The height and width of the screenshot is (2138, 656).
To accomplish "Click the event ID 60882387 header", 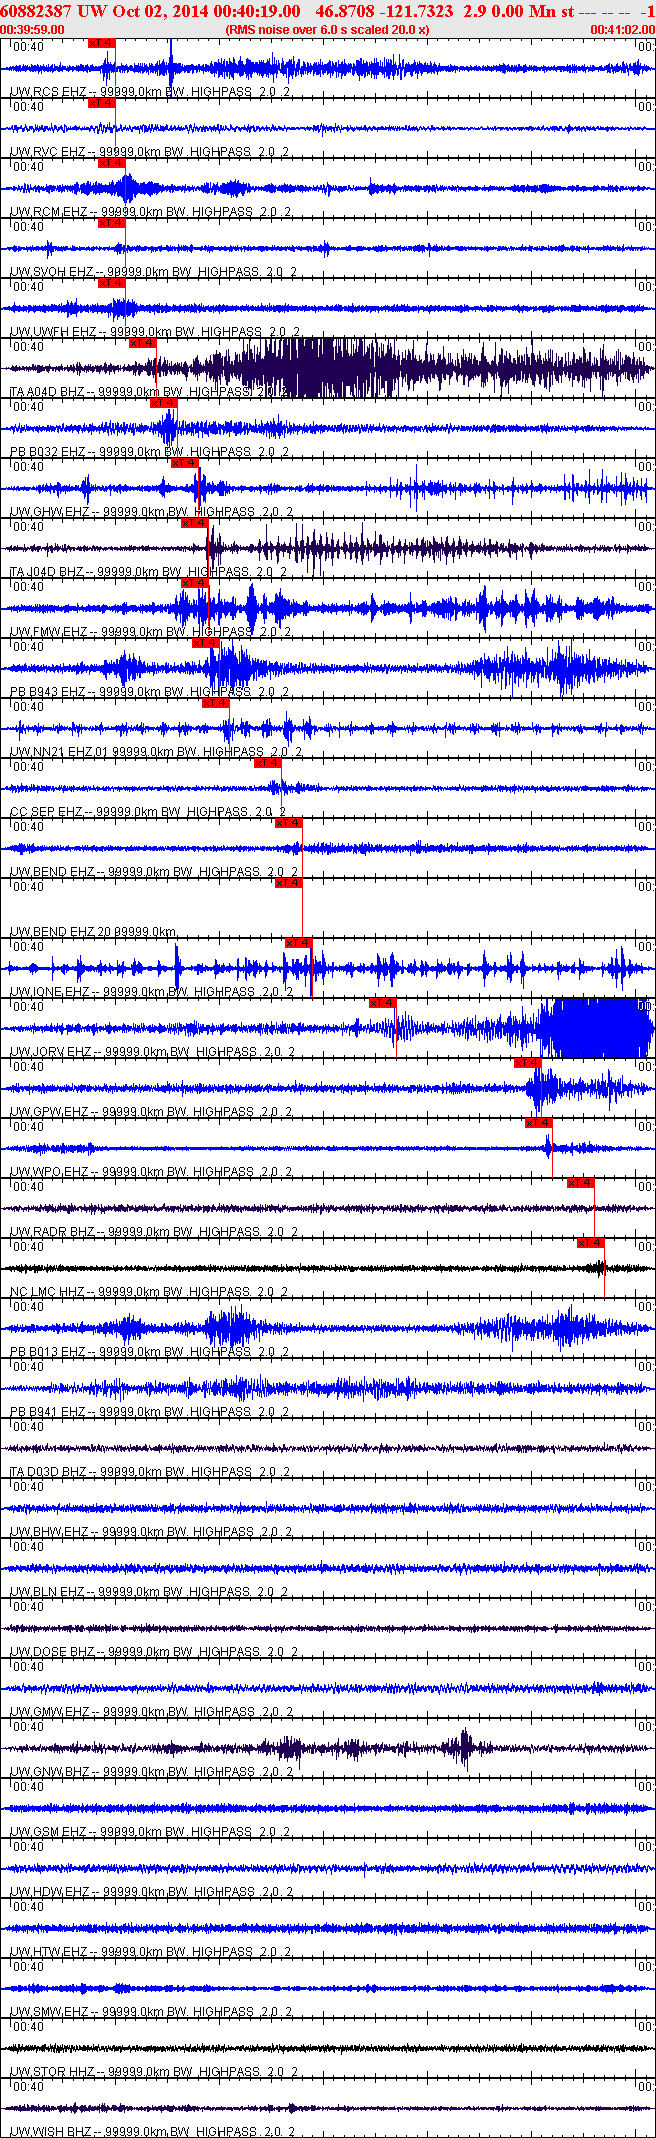I will coord(35,11).
